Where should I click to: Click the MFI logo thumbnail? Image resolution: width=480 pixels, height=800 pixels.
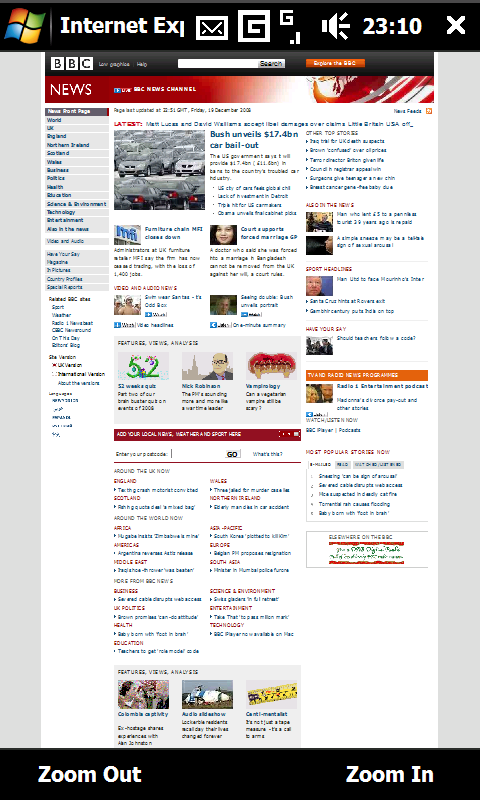127,235
